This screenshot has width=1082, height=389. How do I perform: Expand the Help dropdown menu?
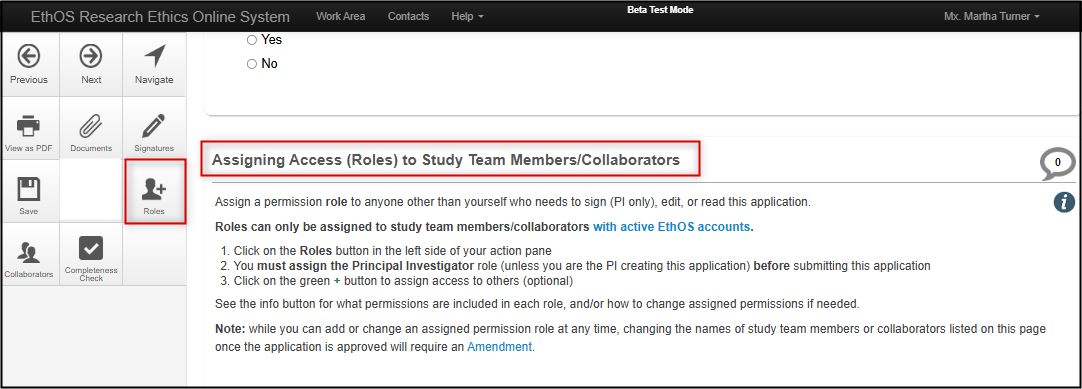click(x=467, y=17)
